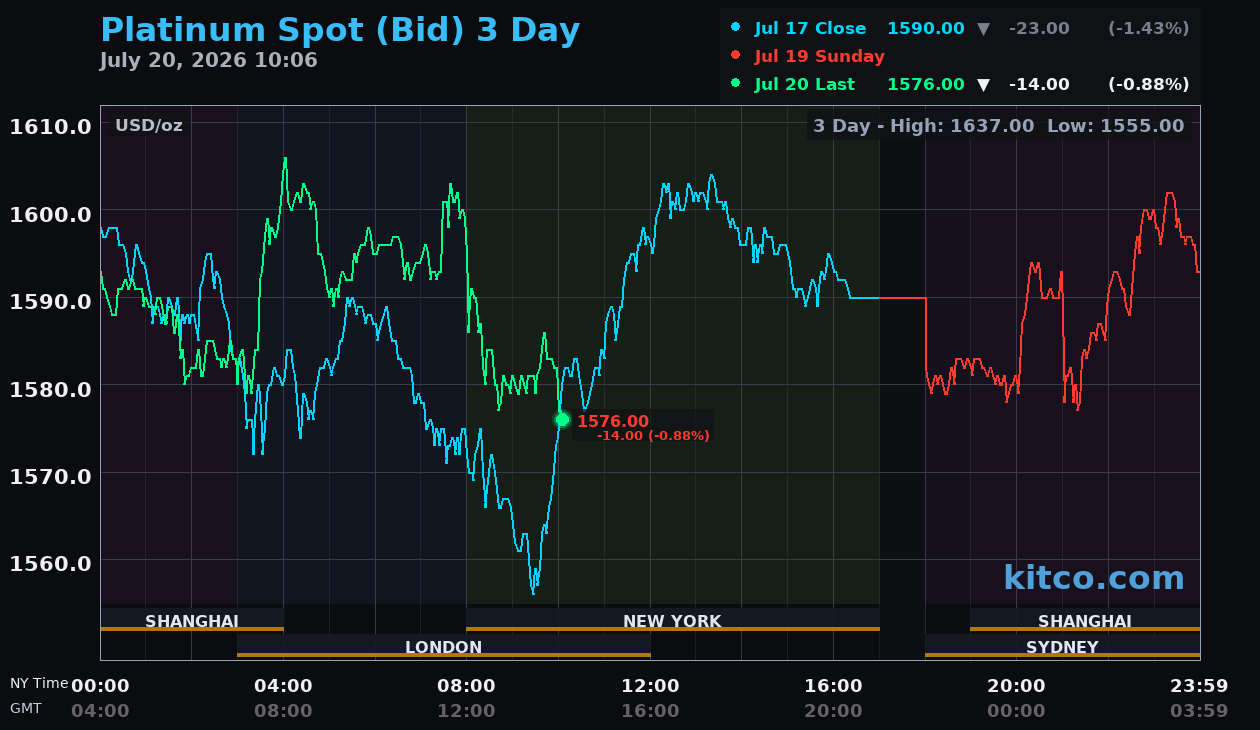Click the Platinum Spot (Bid) 3 Day title
The image size is (1260, 730).
pos(340,30)
